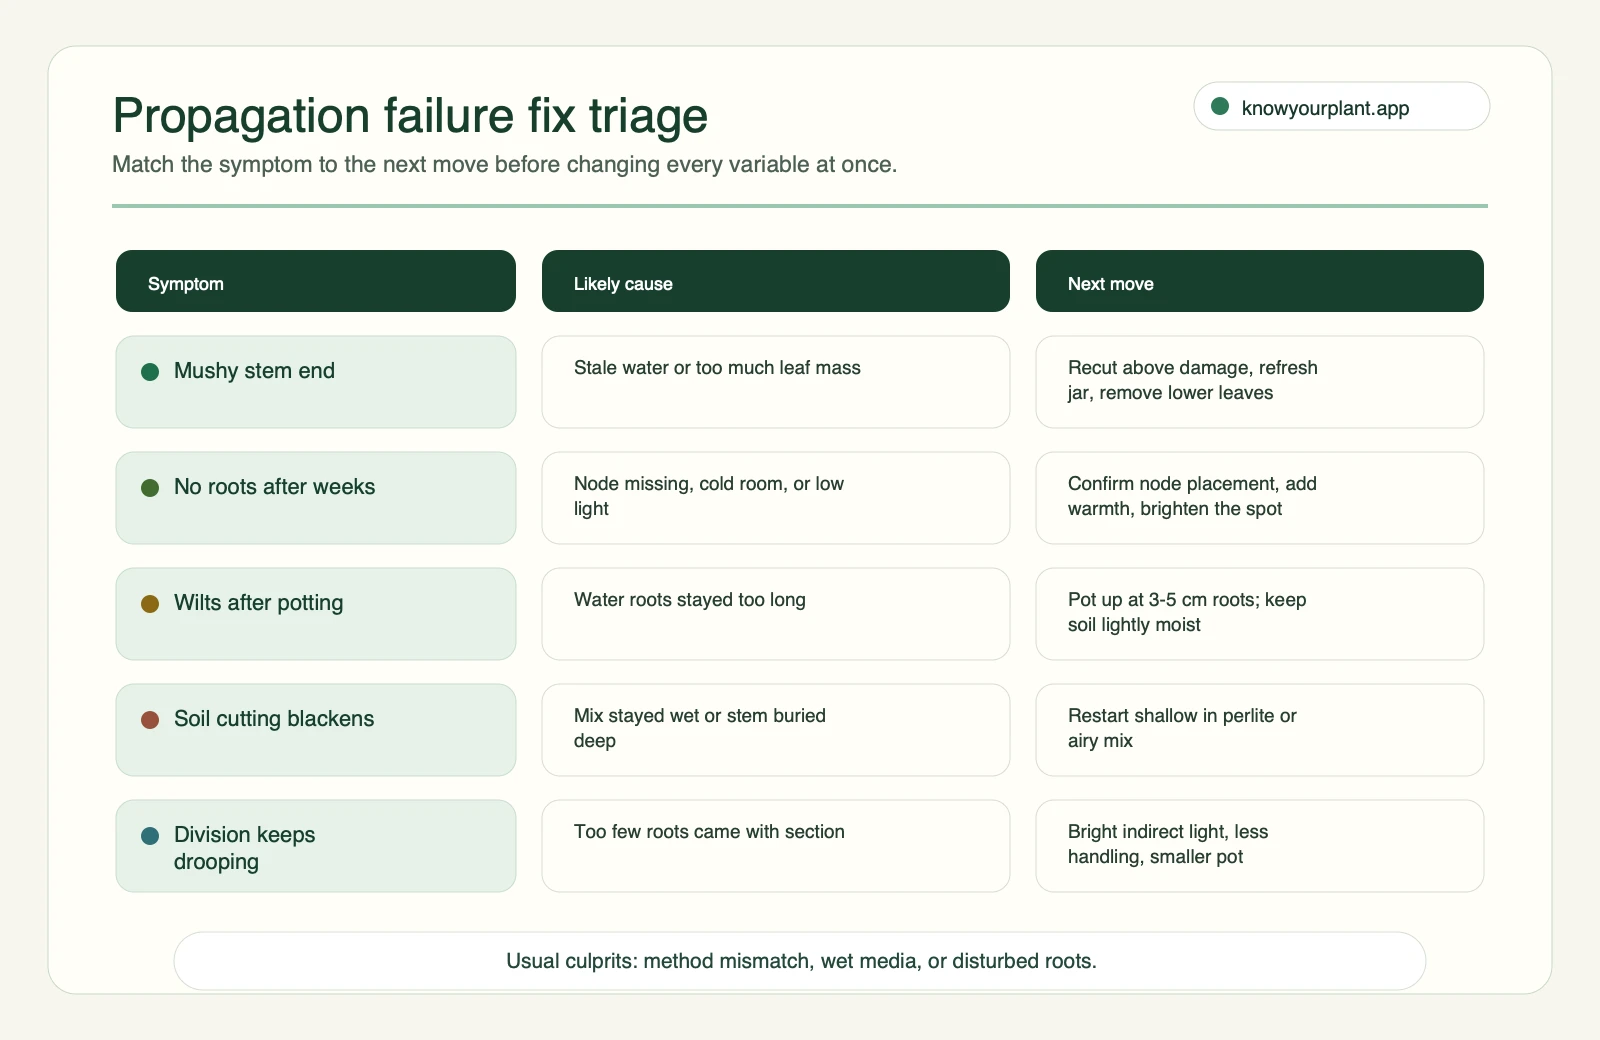Click the green dot beside Mushy stem end
This screenshot has width=1600, height=1040.
coord(150,372)
